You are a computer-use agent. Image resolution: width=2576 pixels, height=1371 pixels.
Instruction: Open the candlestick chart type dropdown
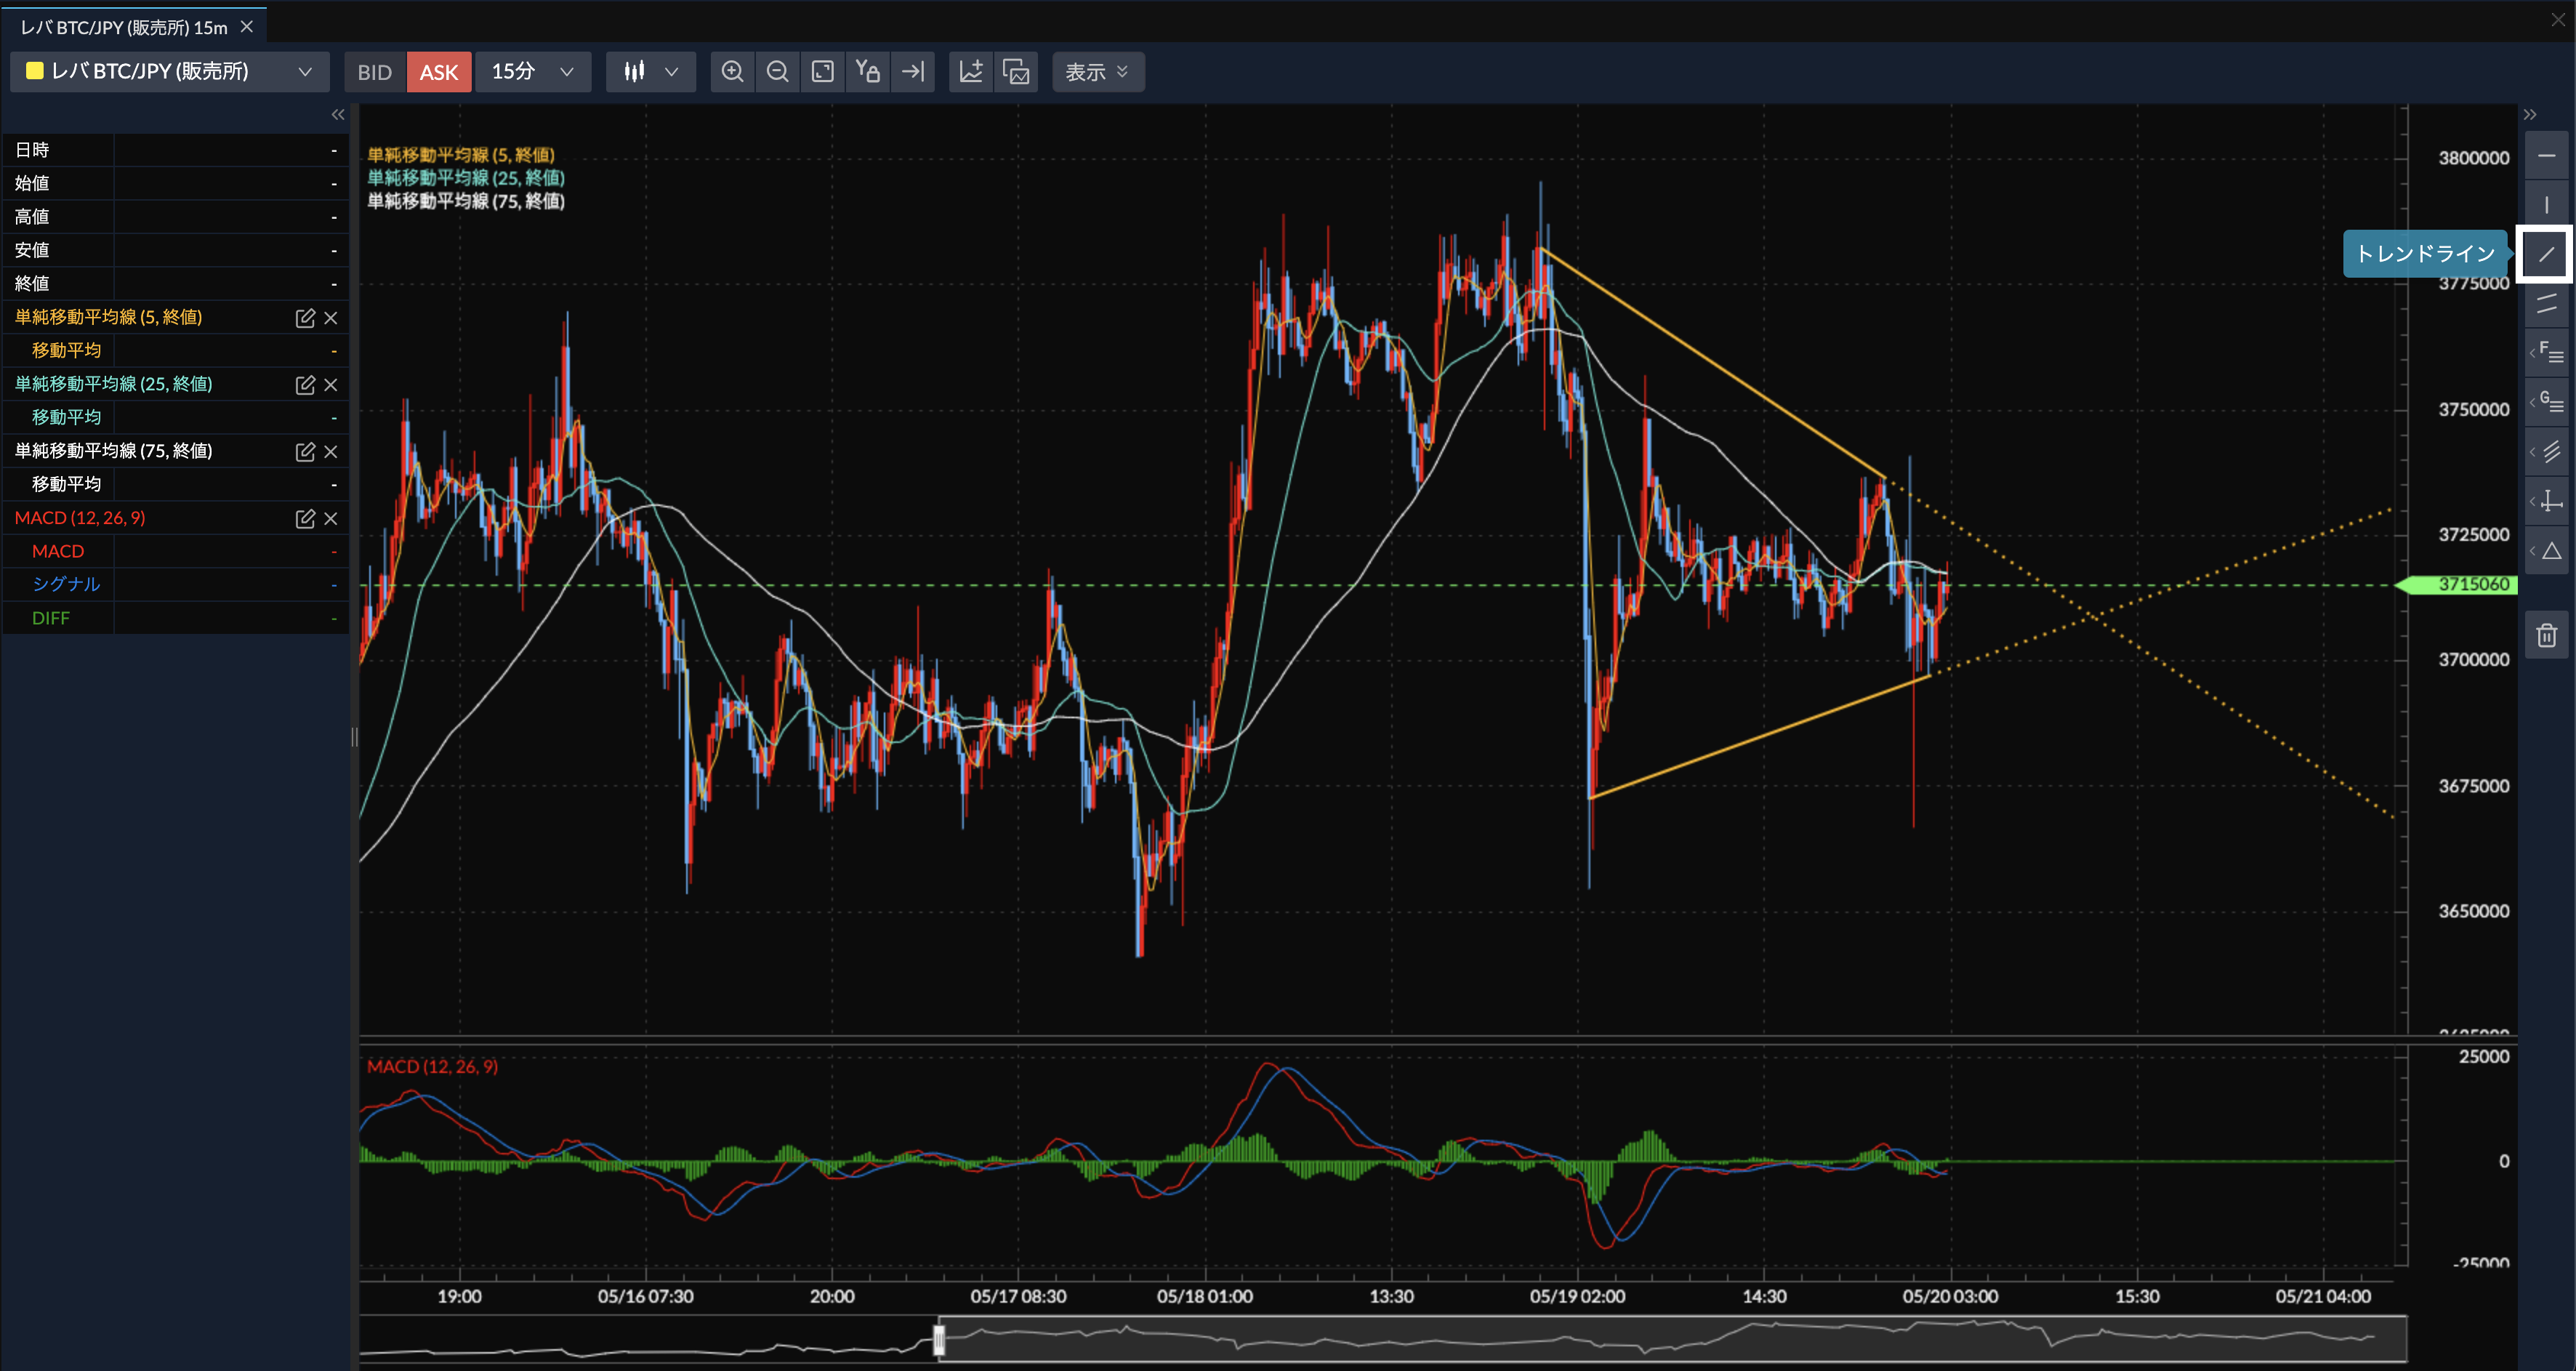pos(651,72)
